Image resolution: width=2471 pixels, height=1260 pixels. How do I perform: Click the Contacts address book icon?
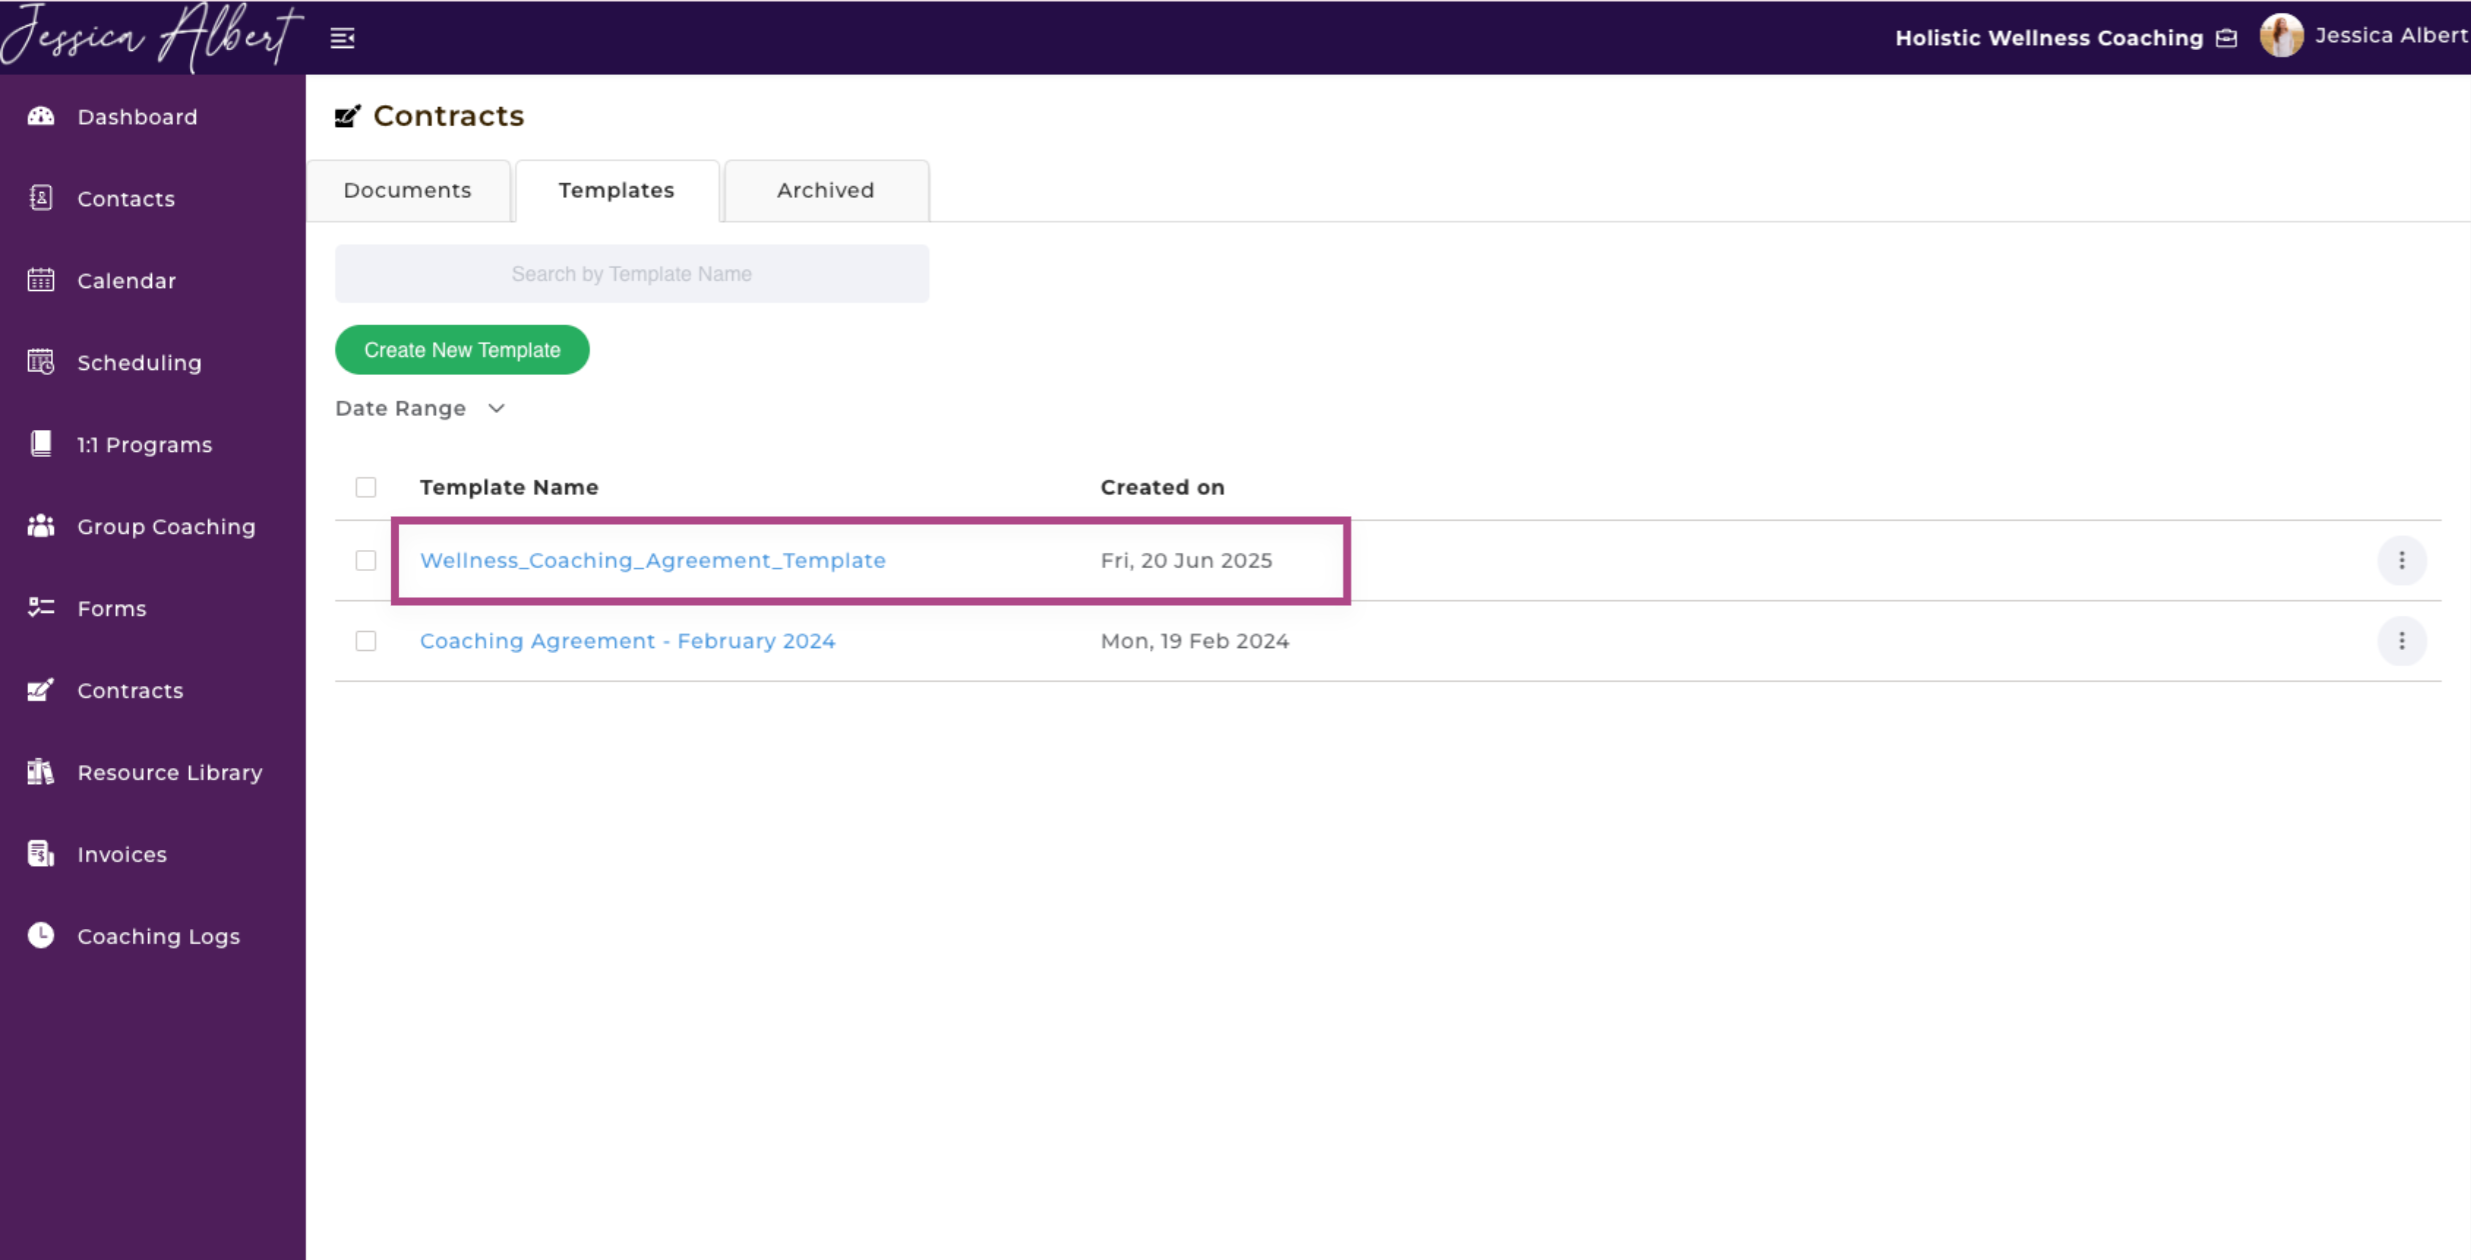click(x=41, y=198)
